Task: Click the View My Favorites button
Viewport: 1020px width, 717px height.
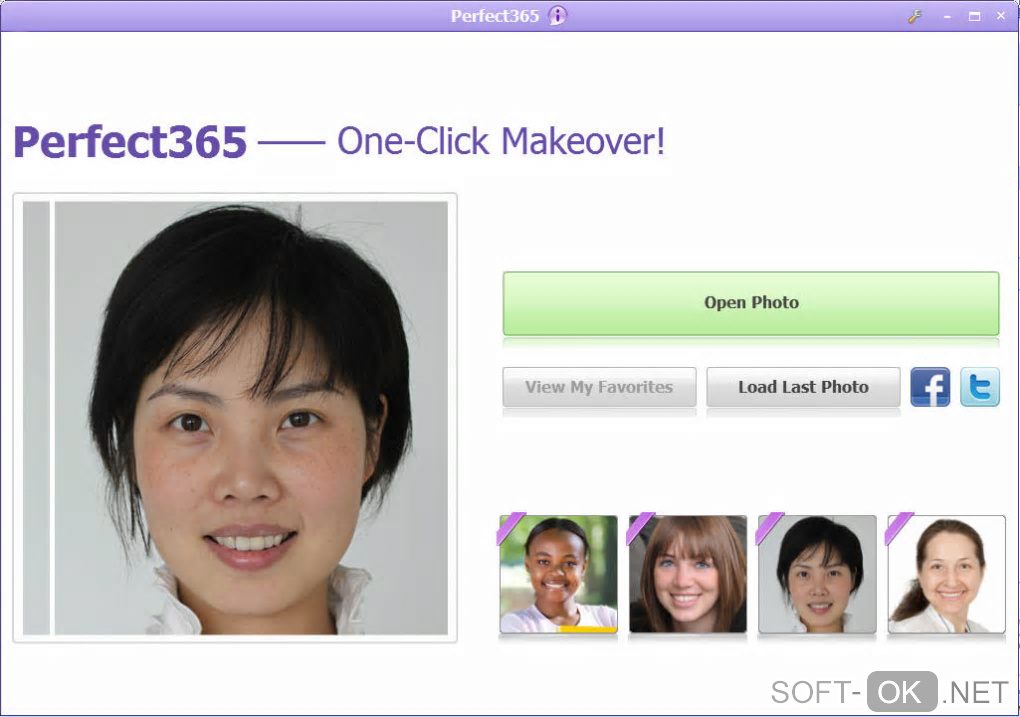Action: pos(599,387)
